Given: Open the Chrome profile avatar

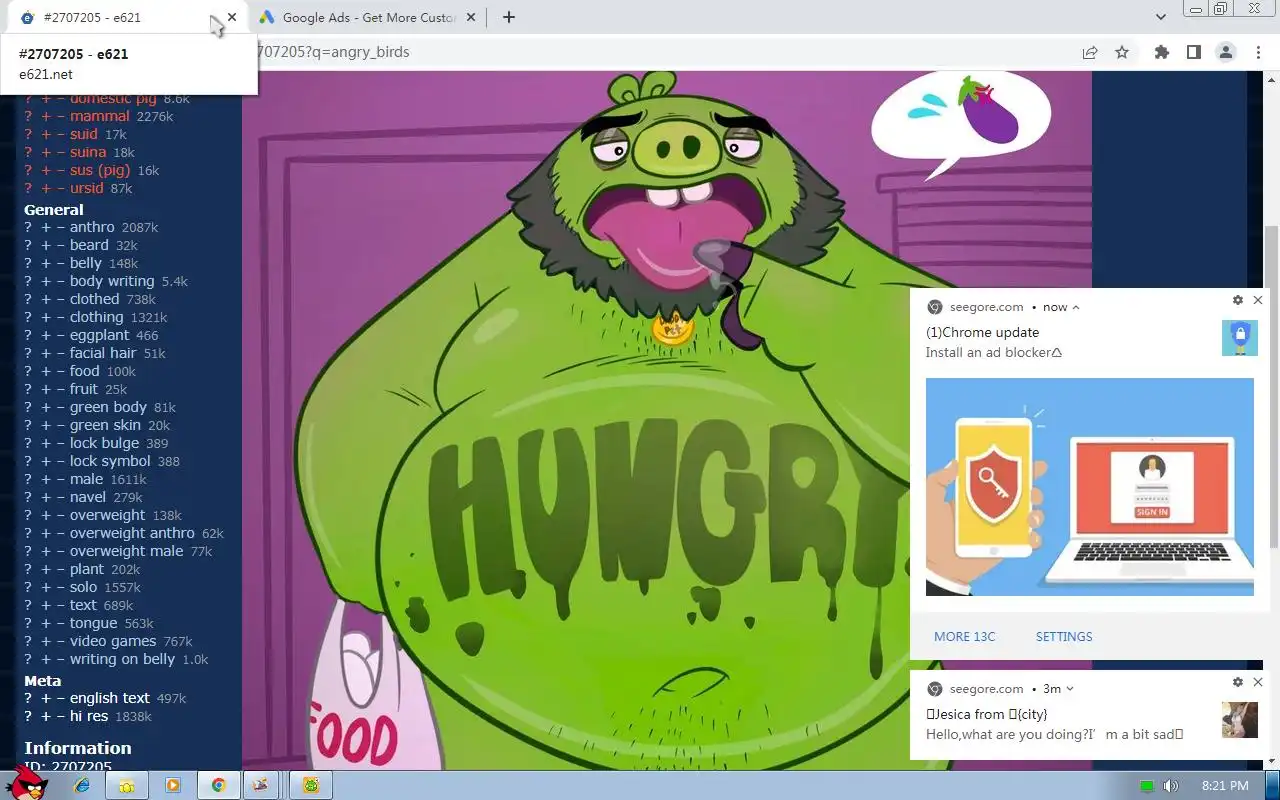Looking at the screenshot, I should [1225, 52].
